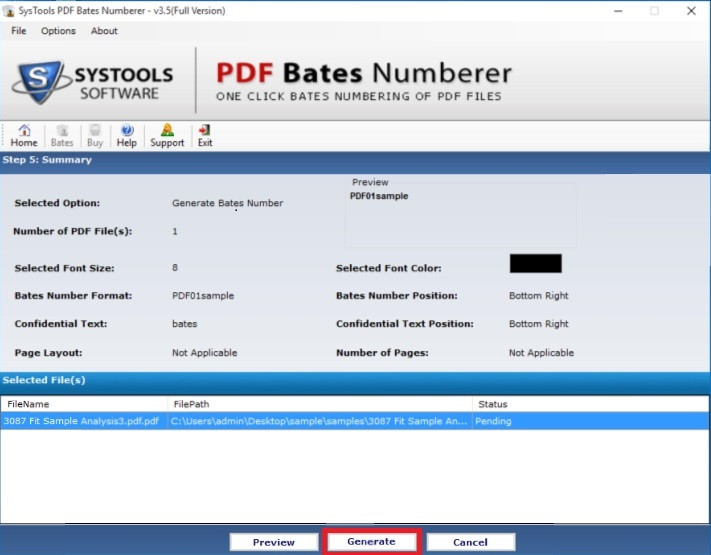
Task: Open the Options menu
Action: [58, 31]
